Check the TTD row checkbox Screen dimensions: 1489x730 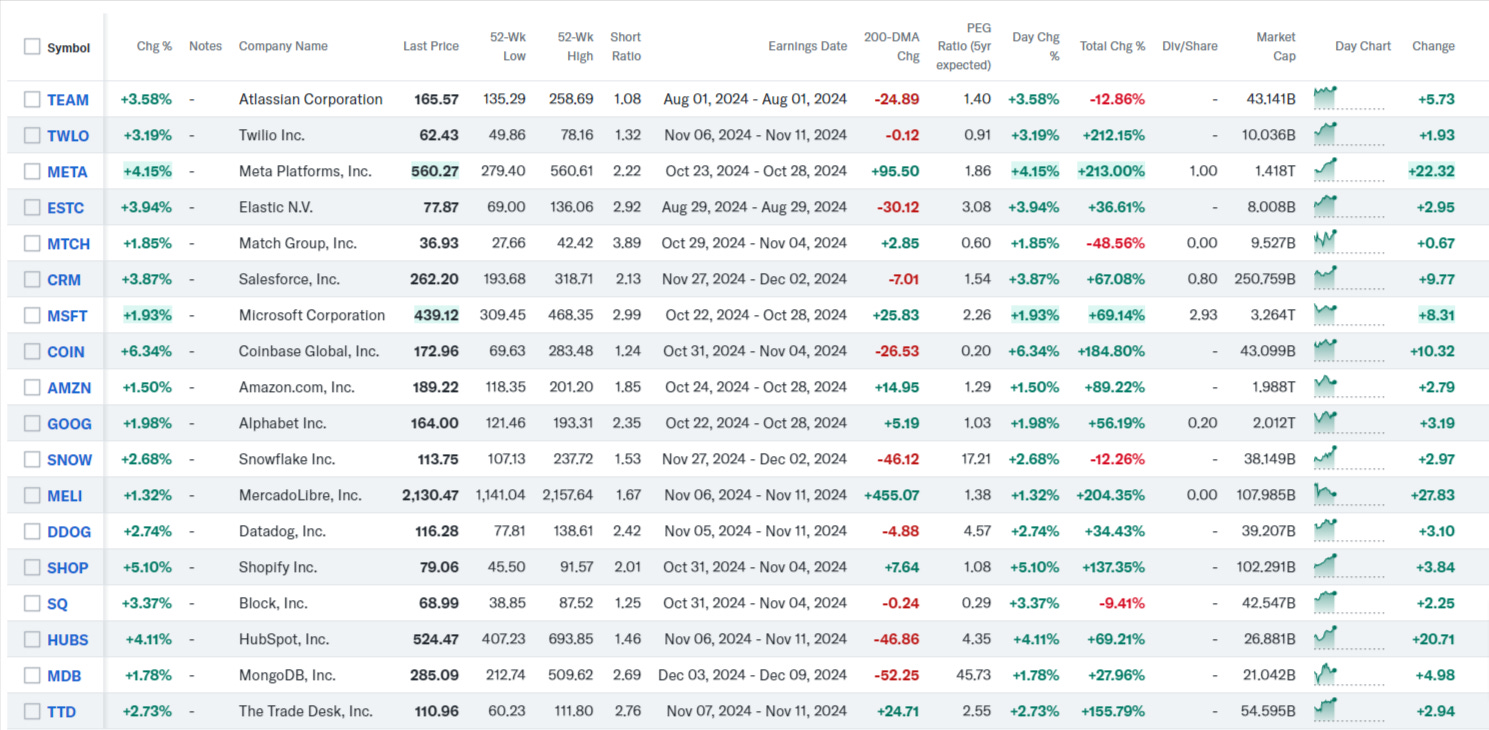pyautogui.click(x=32, y=711)
